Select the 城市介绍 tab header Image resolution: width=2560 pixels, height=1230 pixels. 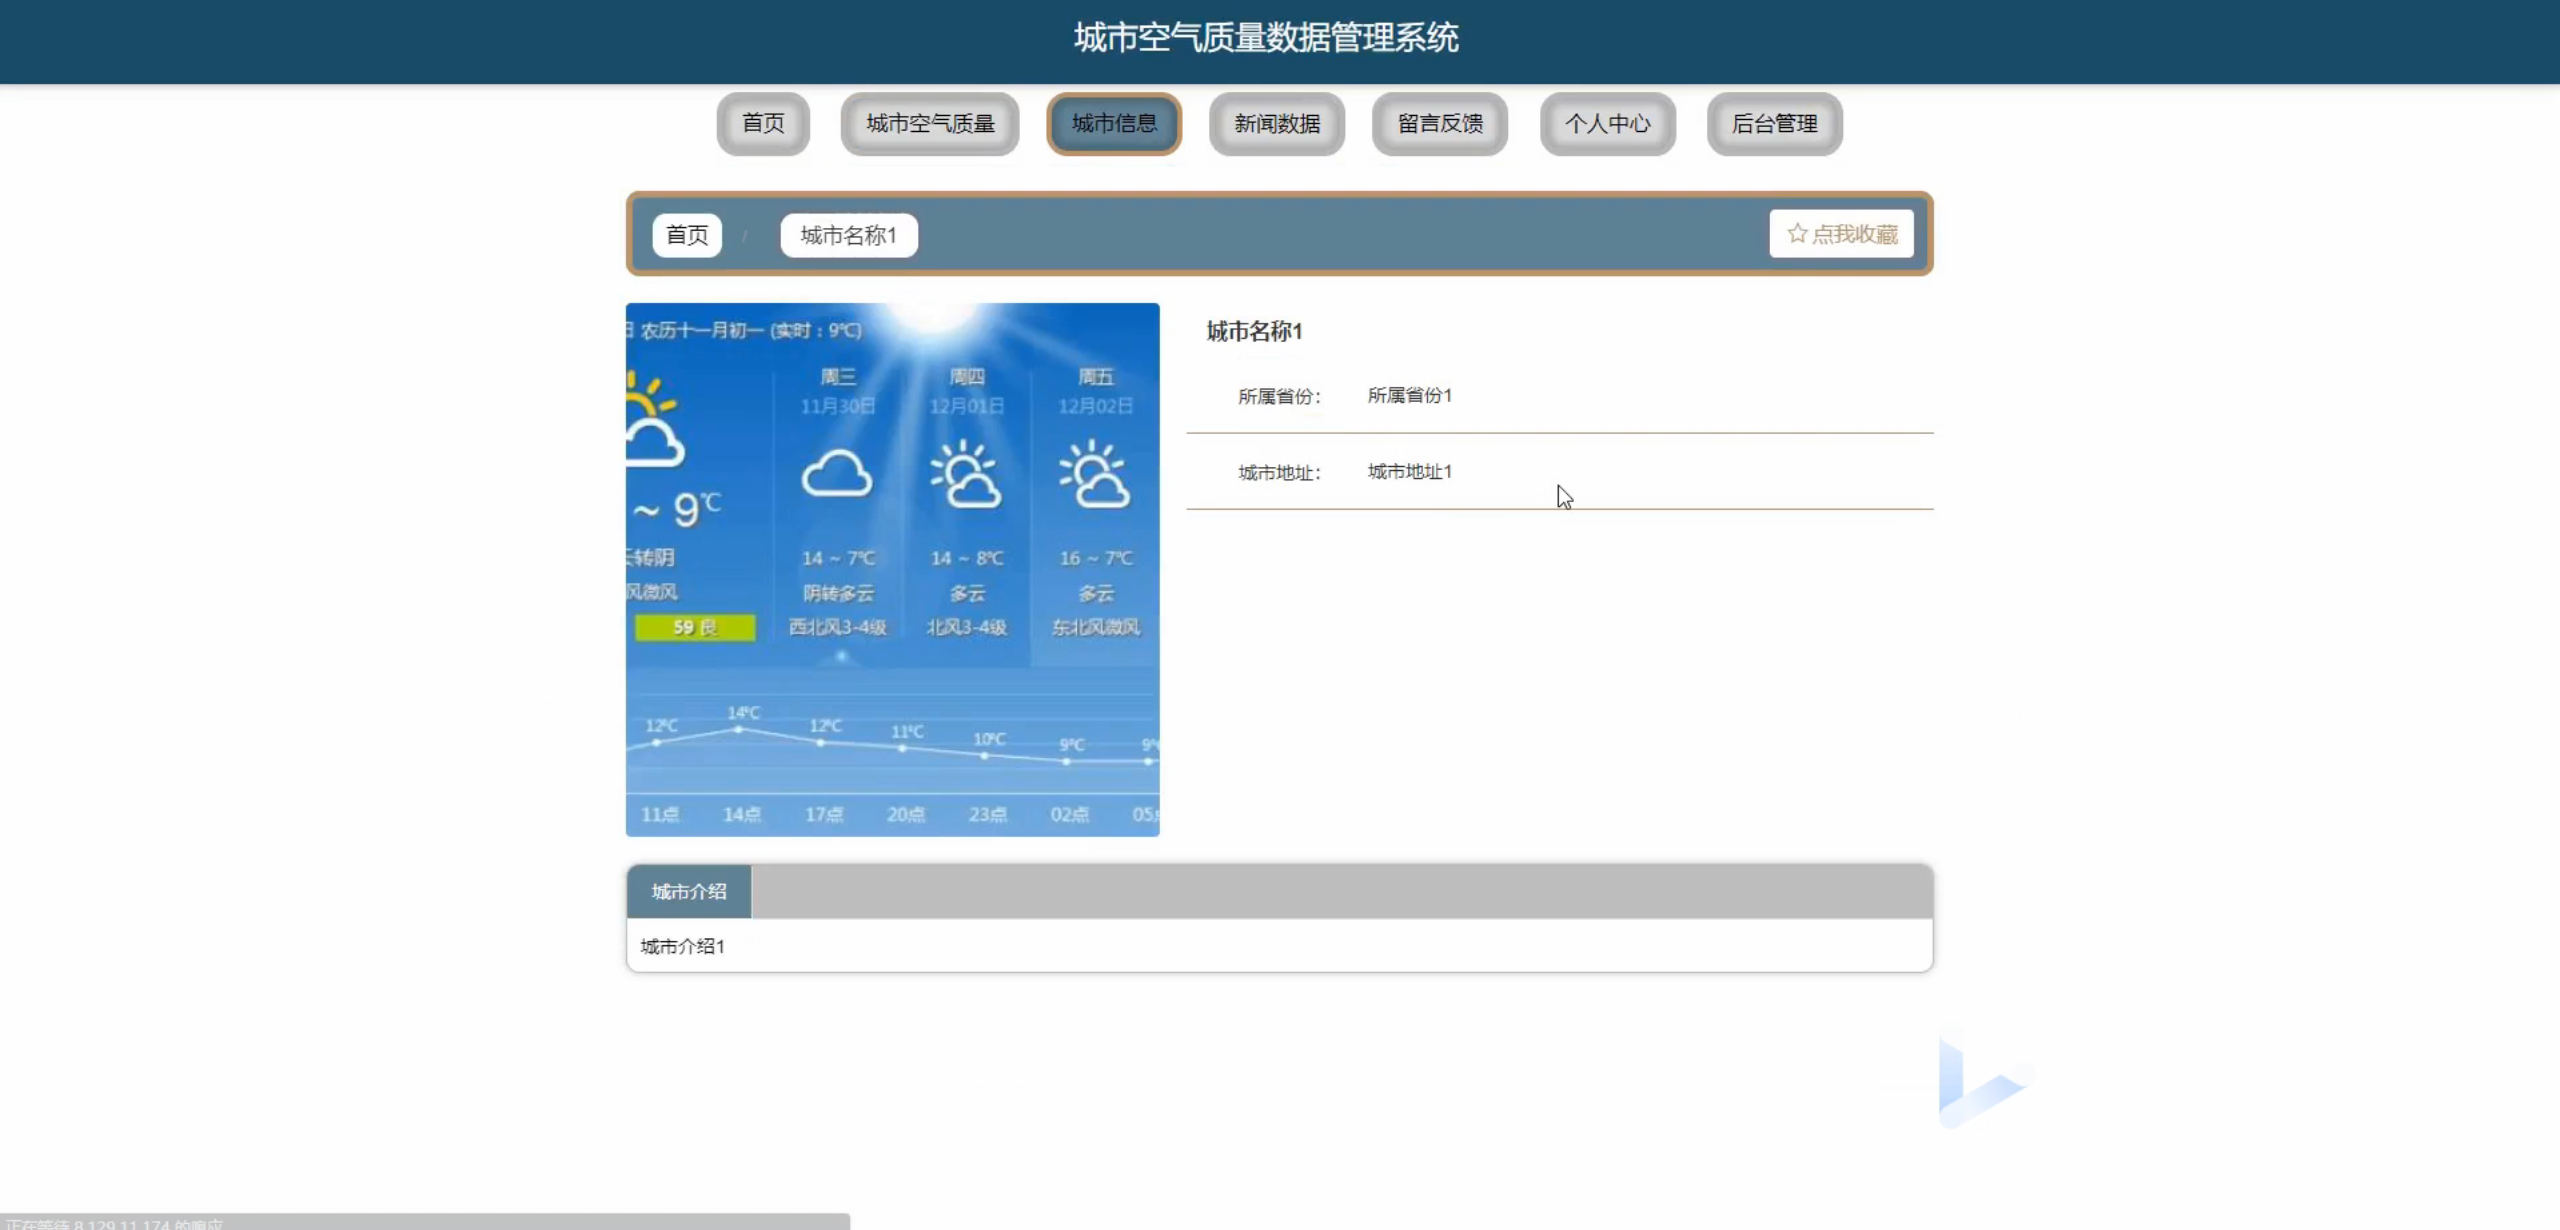[x=689, y=892]
